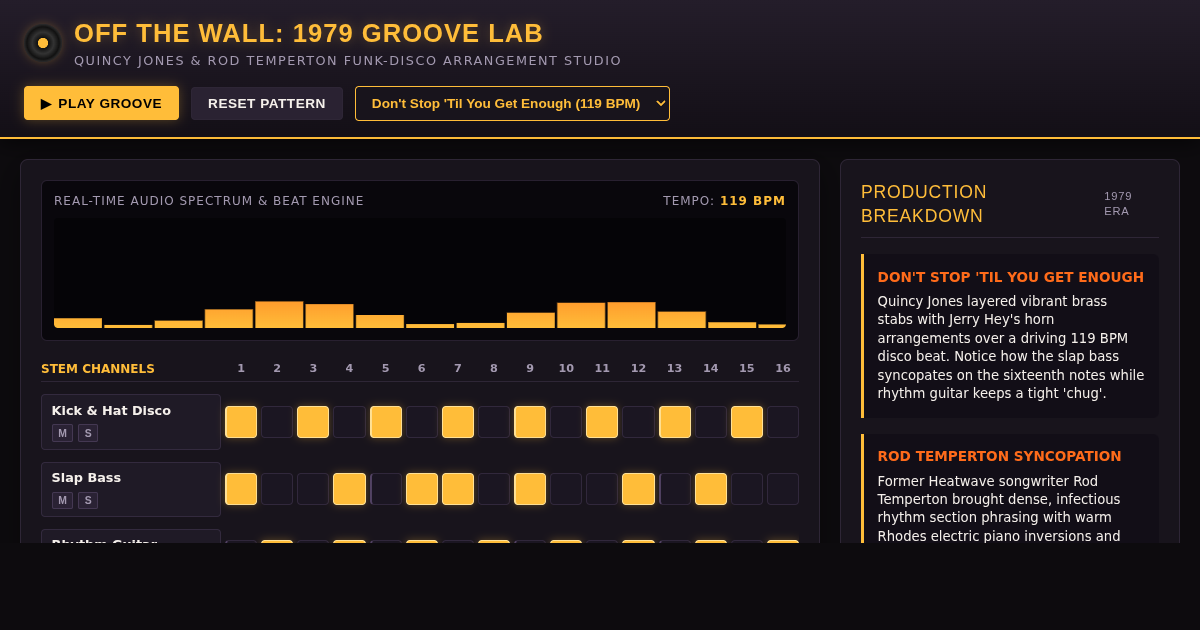Reset the pattern with Reset Pattern
The width and height of the screenshot is (1200, 630).
267,103
